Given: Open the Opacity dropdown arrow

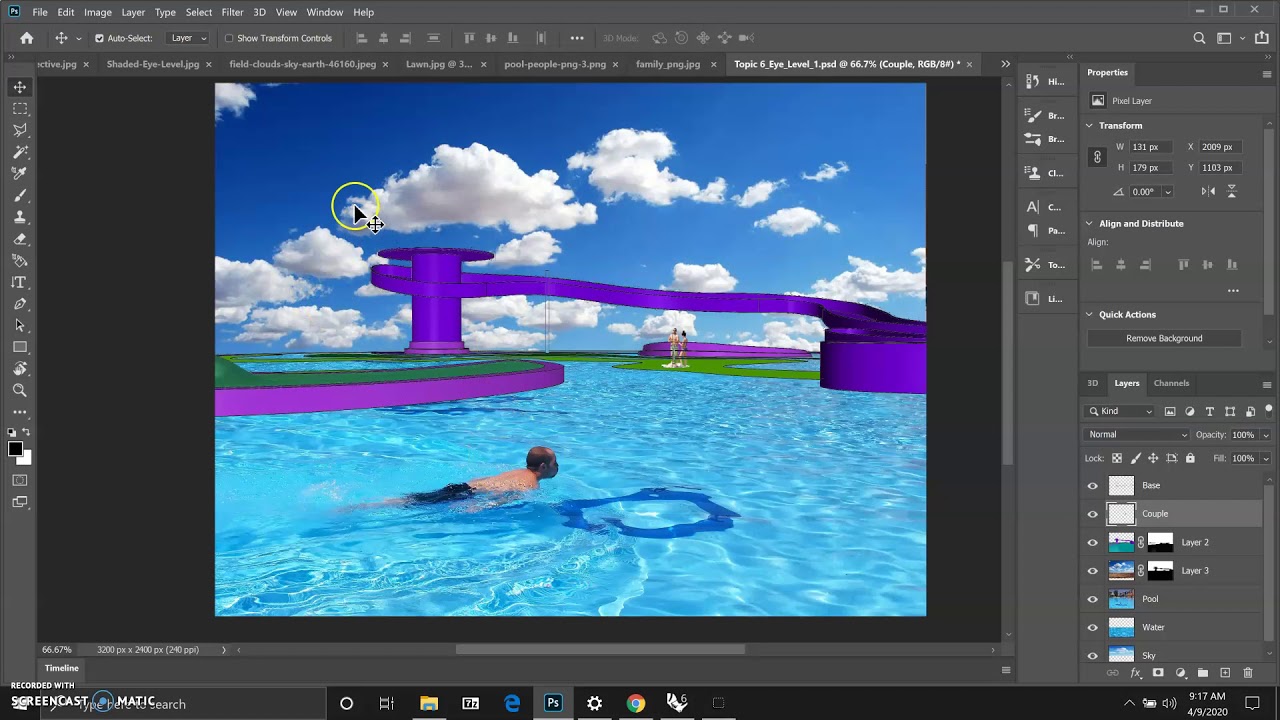Looking at the screenshot, I should (x=1265, y=435).
